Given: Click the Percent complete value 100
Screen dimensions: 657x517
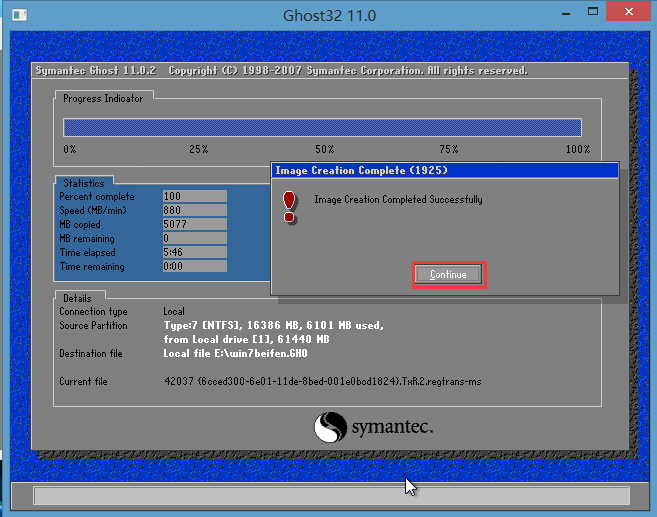Looking at the screenshot, I should point(195,196).
